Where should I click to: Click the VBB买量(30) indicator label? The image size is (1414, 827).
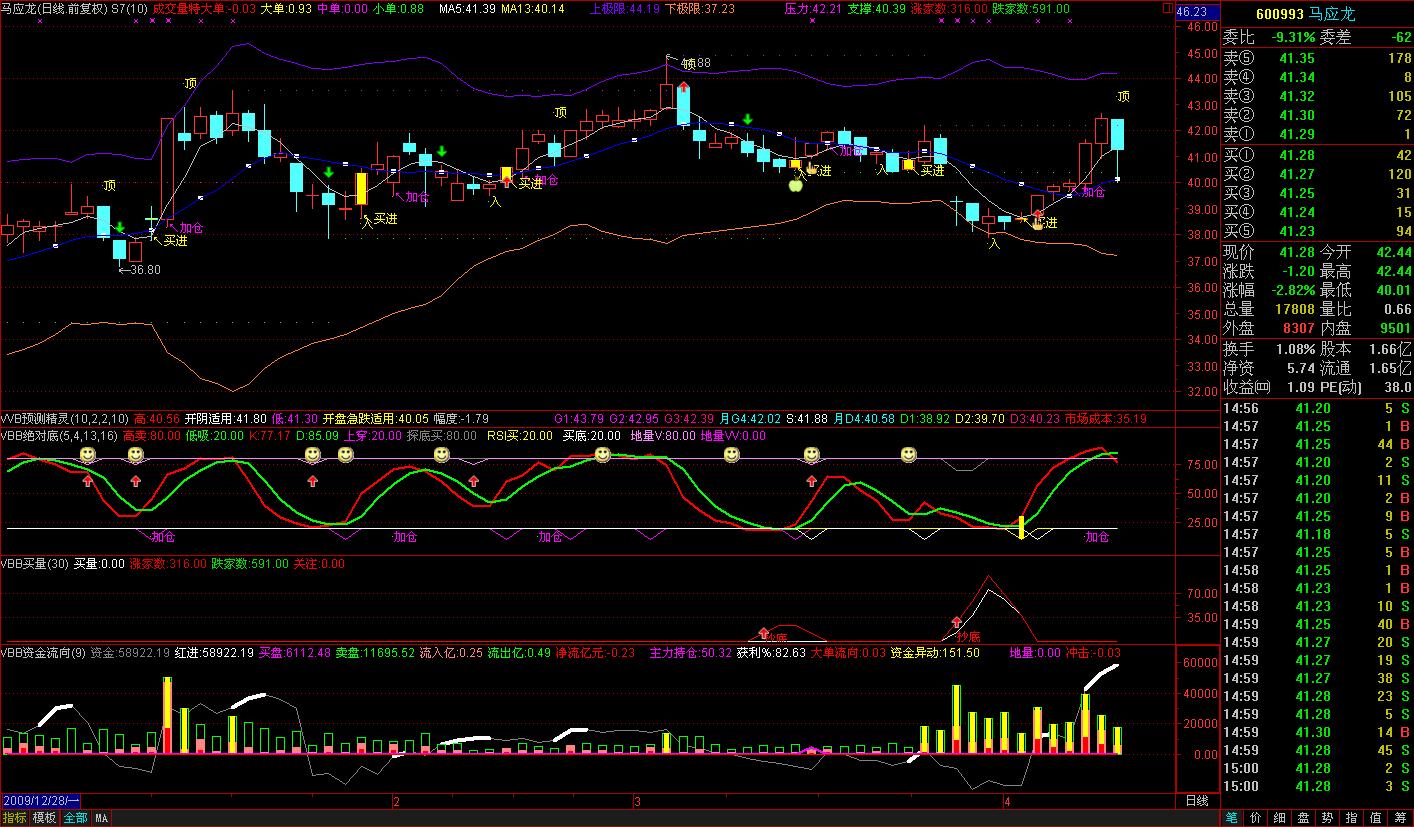(x=34, y=564)
